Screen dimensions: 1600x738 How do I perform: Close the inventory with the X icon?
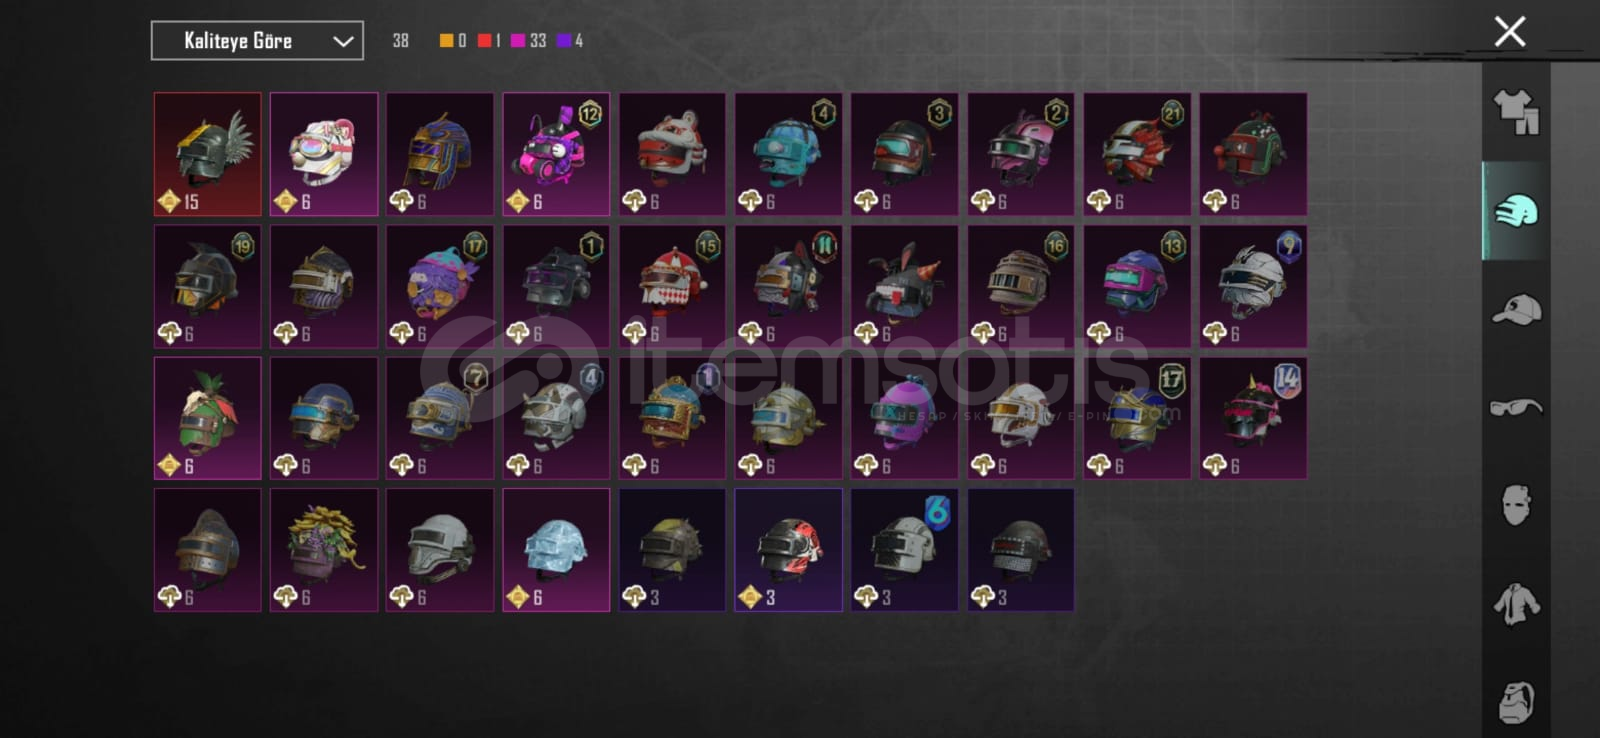1509,31
